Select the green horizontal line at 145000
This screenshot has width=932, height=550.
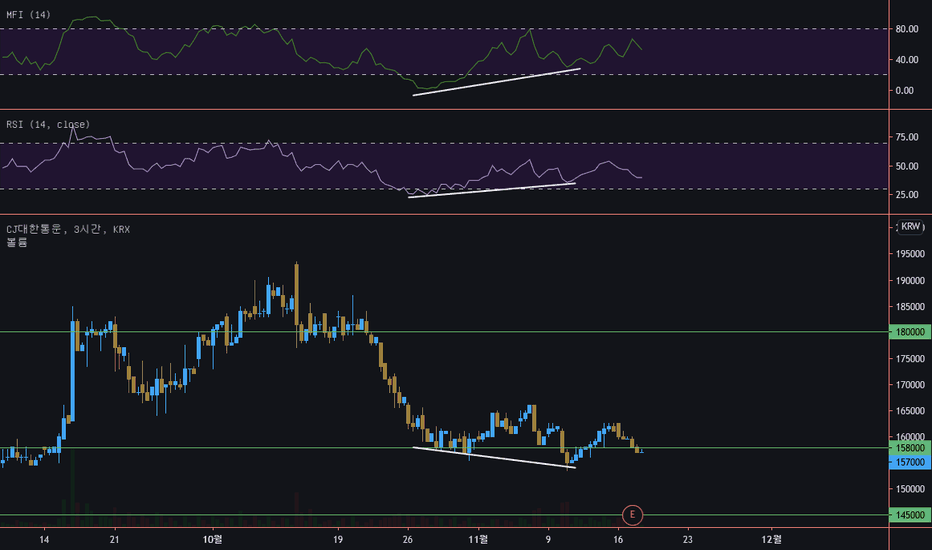coord(445,515)
